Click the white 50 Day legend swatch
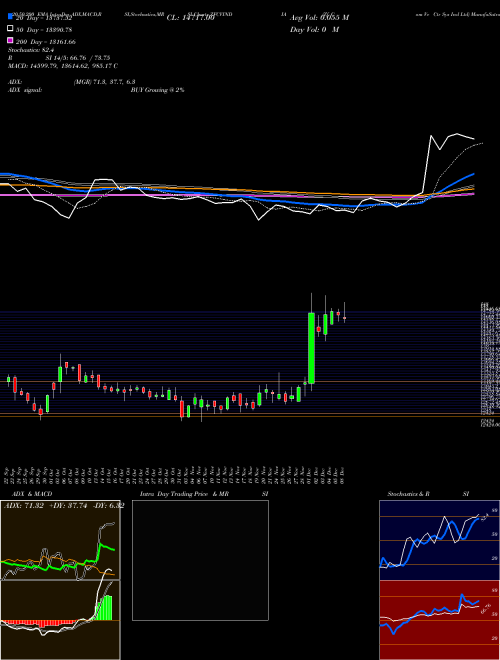500x660 pixels. pyautogui.click(x=10, y=29)
